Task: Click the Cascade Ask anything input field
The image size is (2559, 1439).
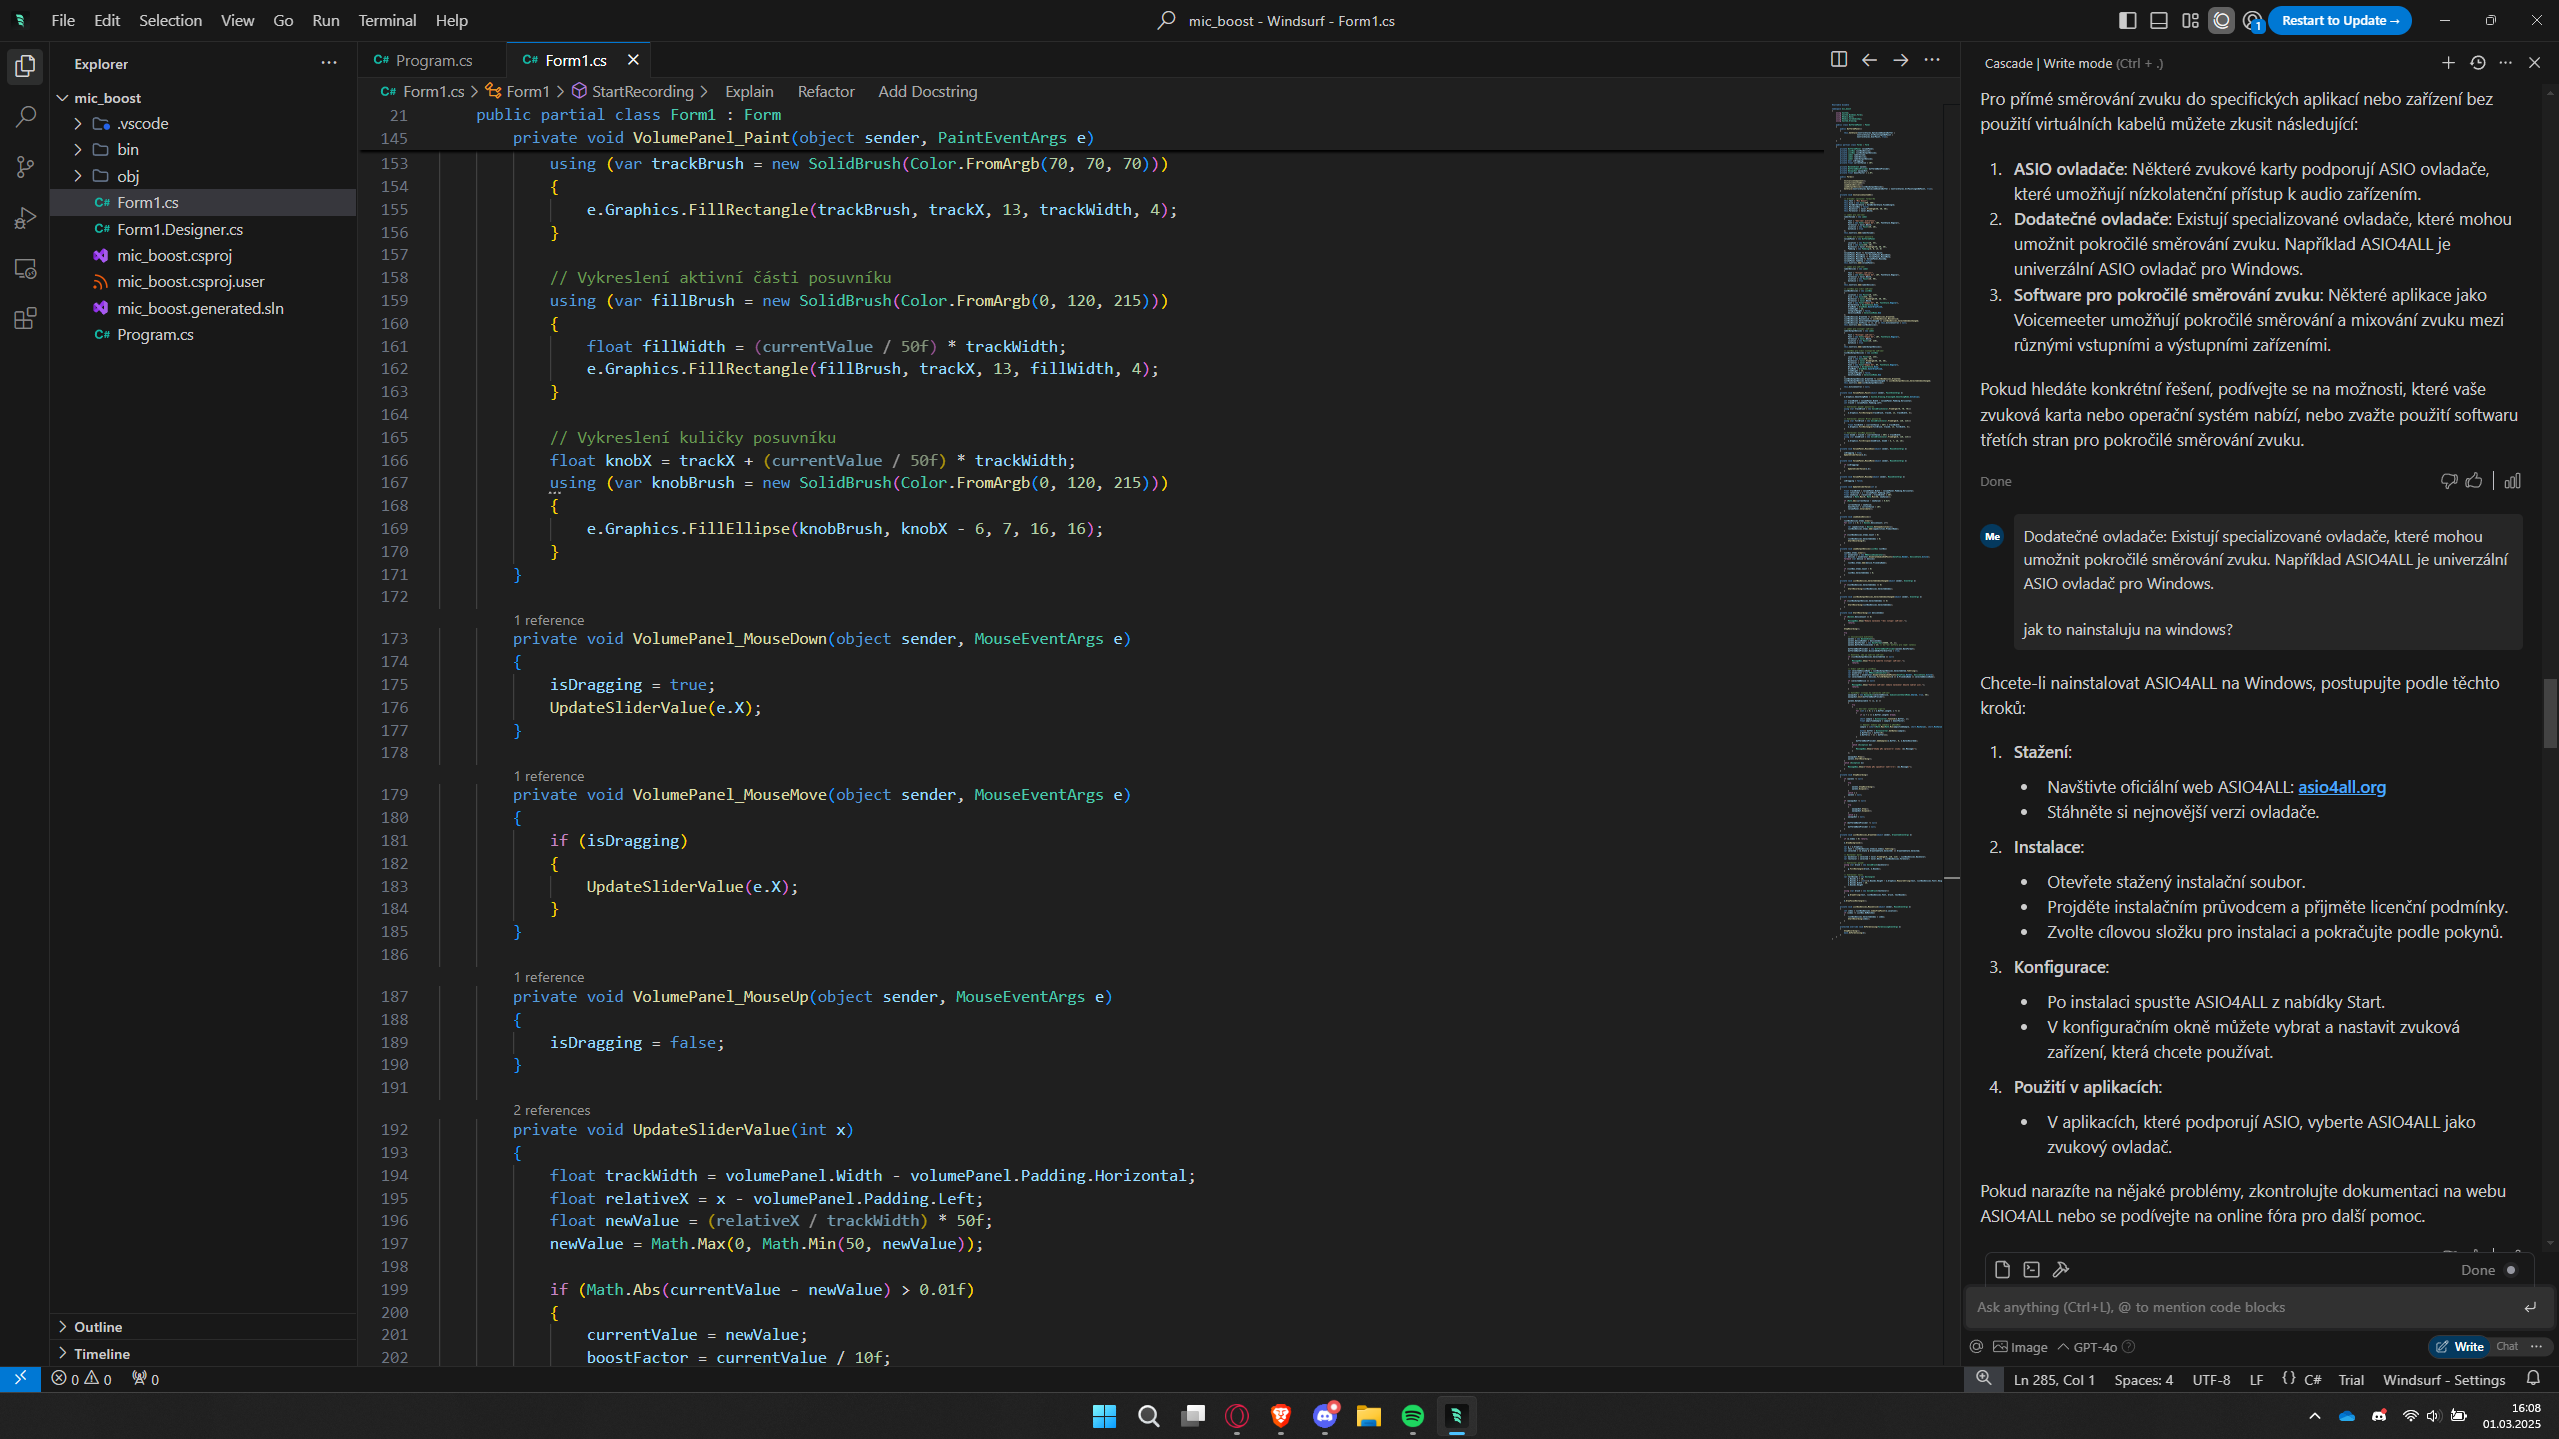Action: point(2240,1307)
